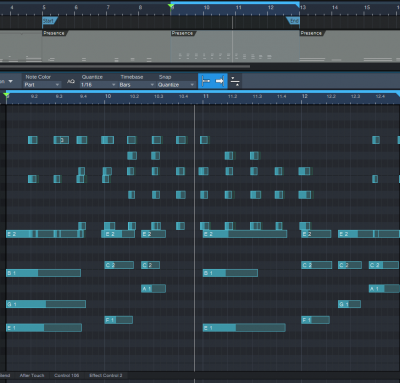Open the Action menu arrow left of Note Color
400x383 pixels.
(10, 81)
